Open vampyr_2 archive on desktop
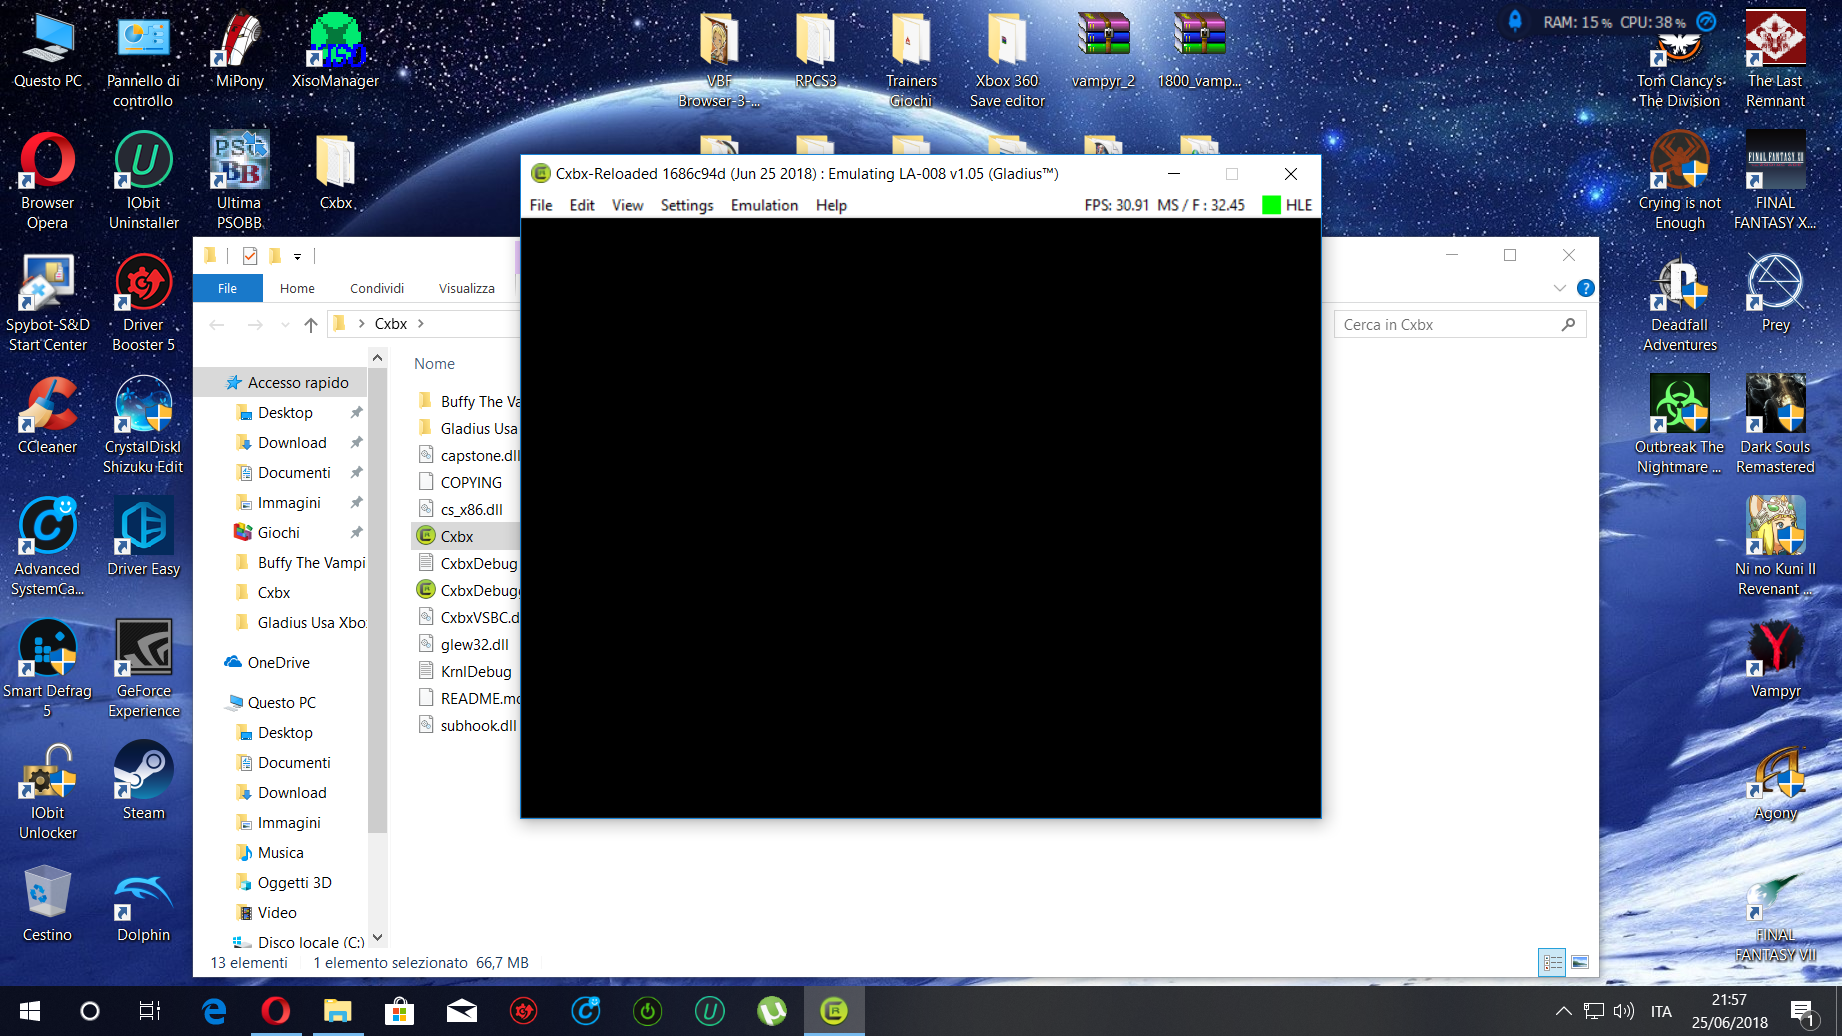This screenshot has height=1036, width=1842. [x=1103, y=50]
